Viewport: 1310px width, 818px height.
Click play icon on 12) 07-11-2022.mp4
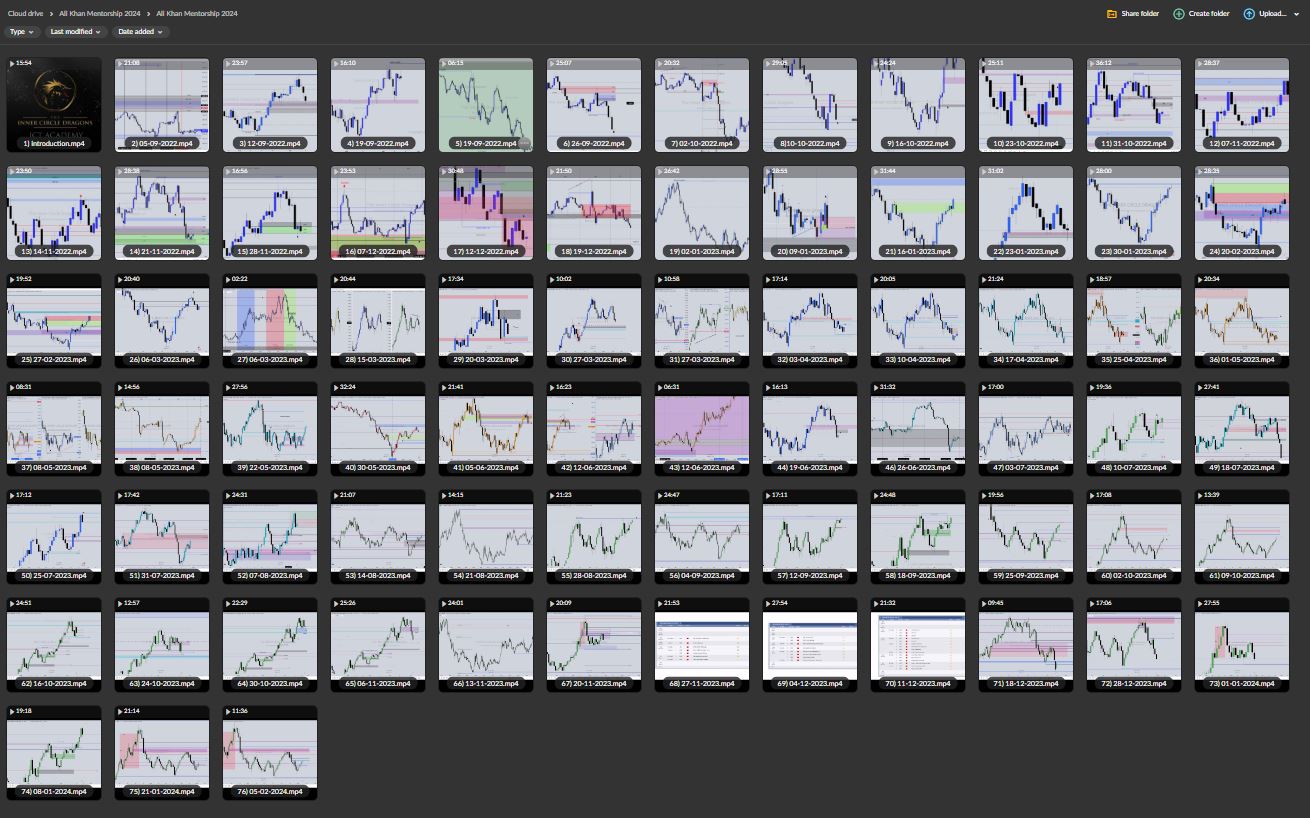click(1200, 63)
